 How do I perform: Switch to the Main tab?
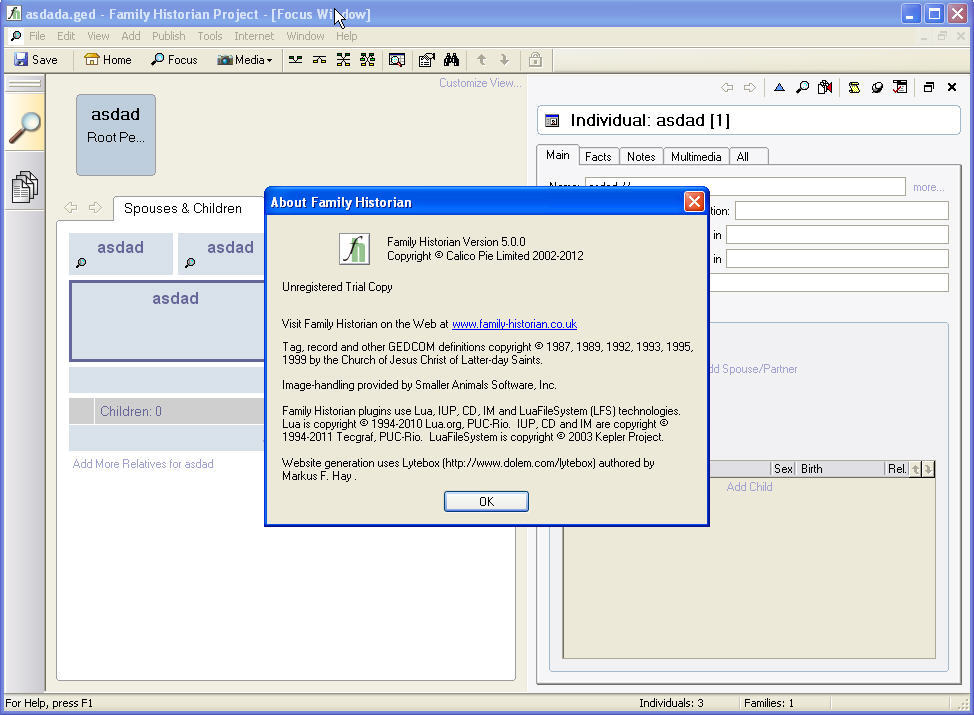pos(557,155)
